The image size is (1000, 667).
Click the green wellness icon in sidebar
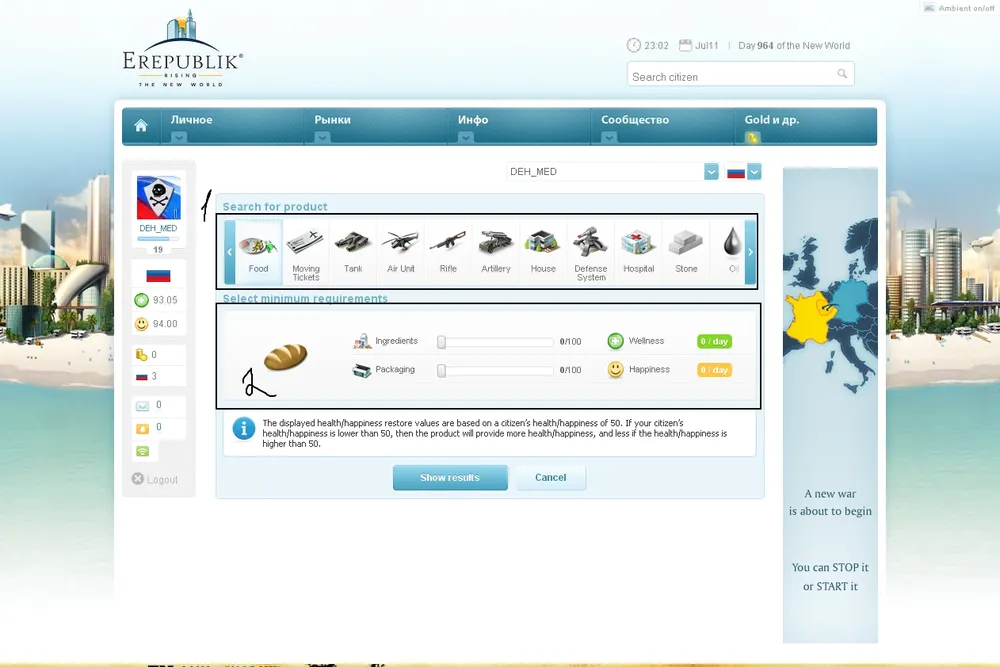tap(142, 300)
